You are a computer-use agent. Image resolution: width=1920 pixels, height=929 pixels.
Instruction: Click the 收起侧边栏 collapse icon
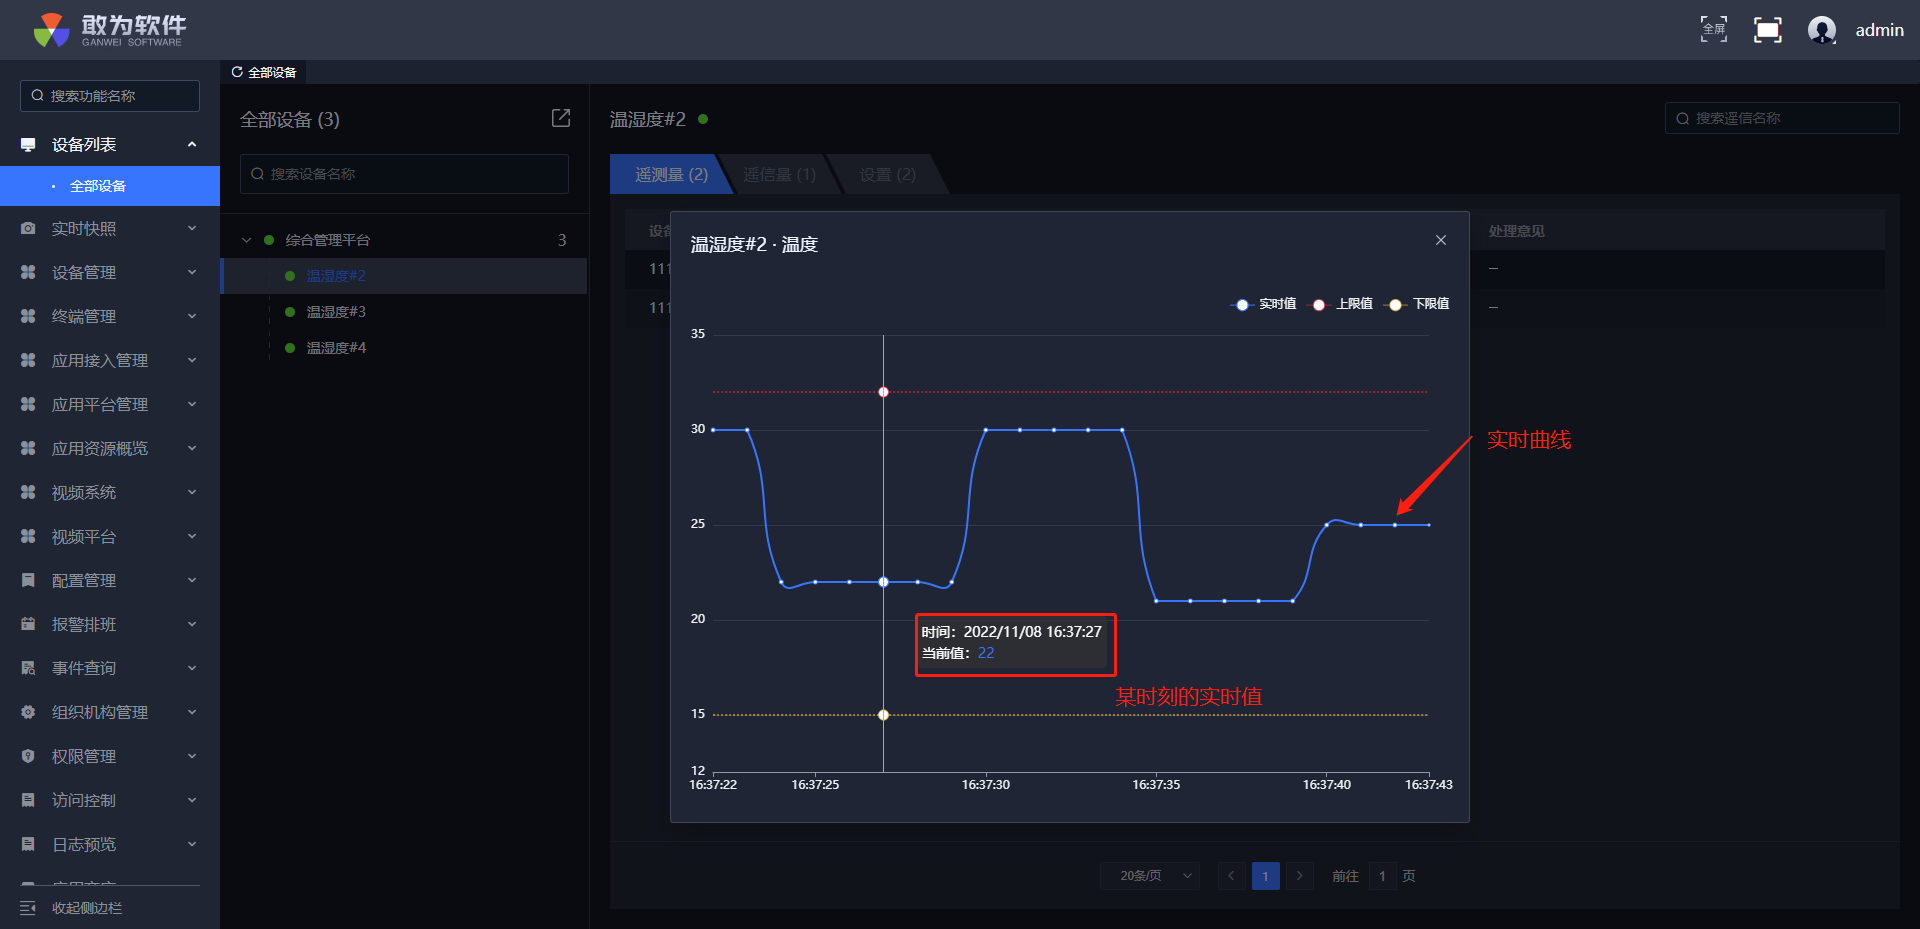(x=28, y=908)
